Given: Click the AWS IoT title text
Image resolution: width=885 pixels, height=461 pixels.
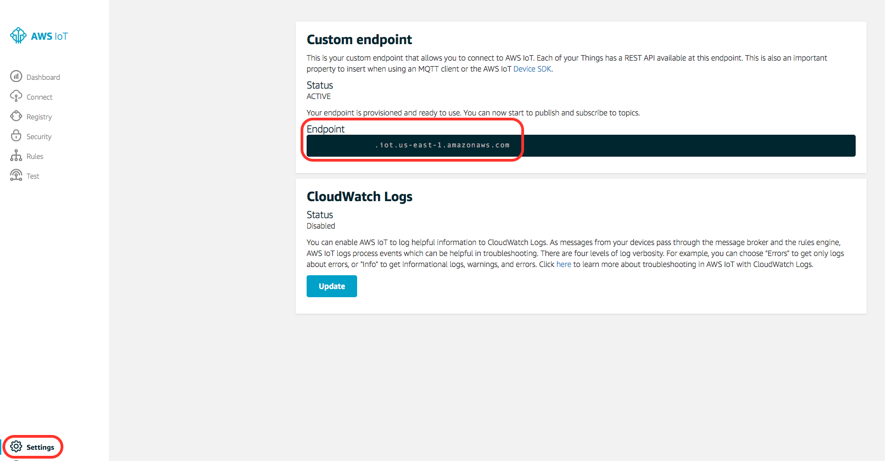Looking at the screenshot, I should point(50,36).
